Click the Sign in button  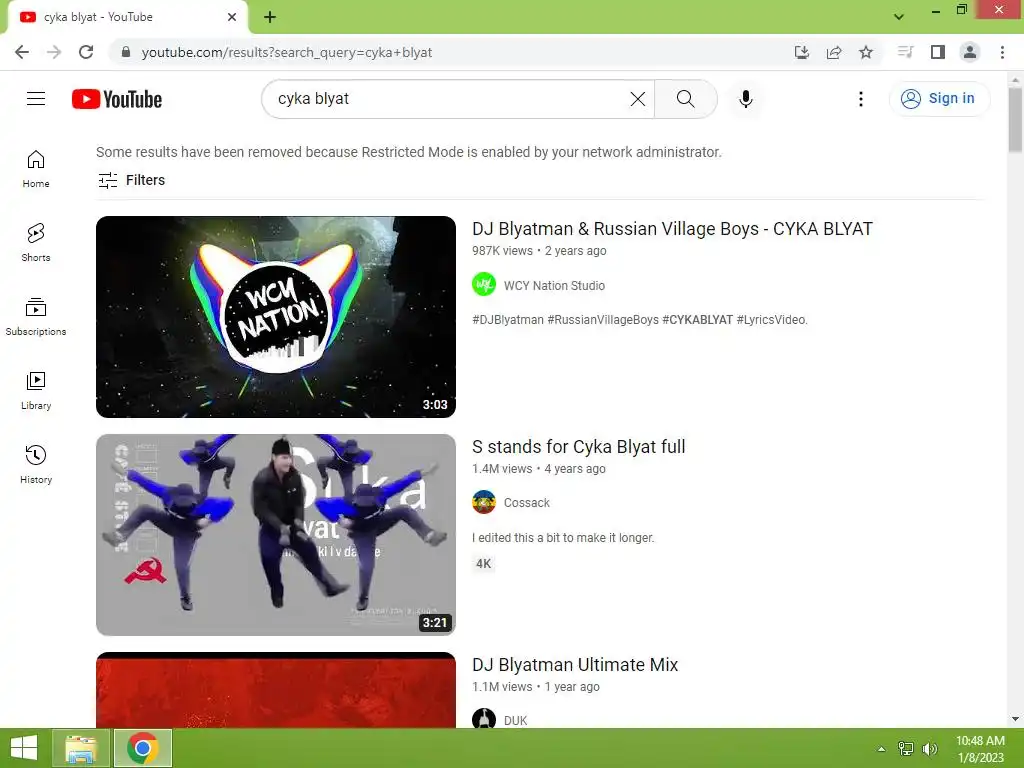tap(939, 99)
